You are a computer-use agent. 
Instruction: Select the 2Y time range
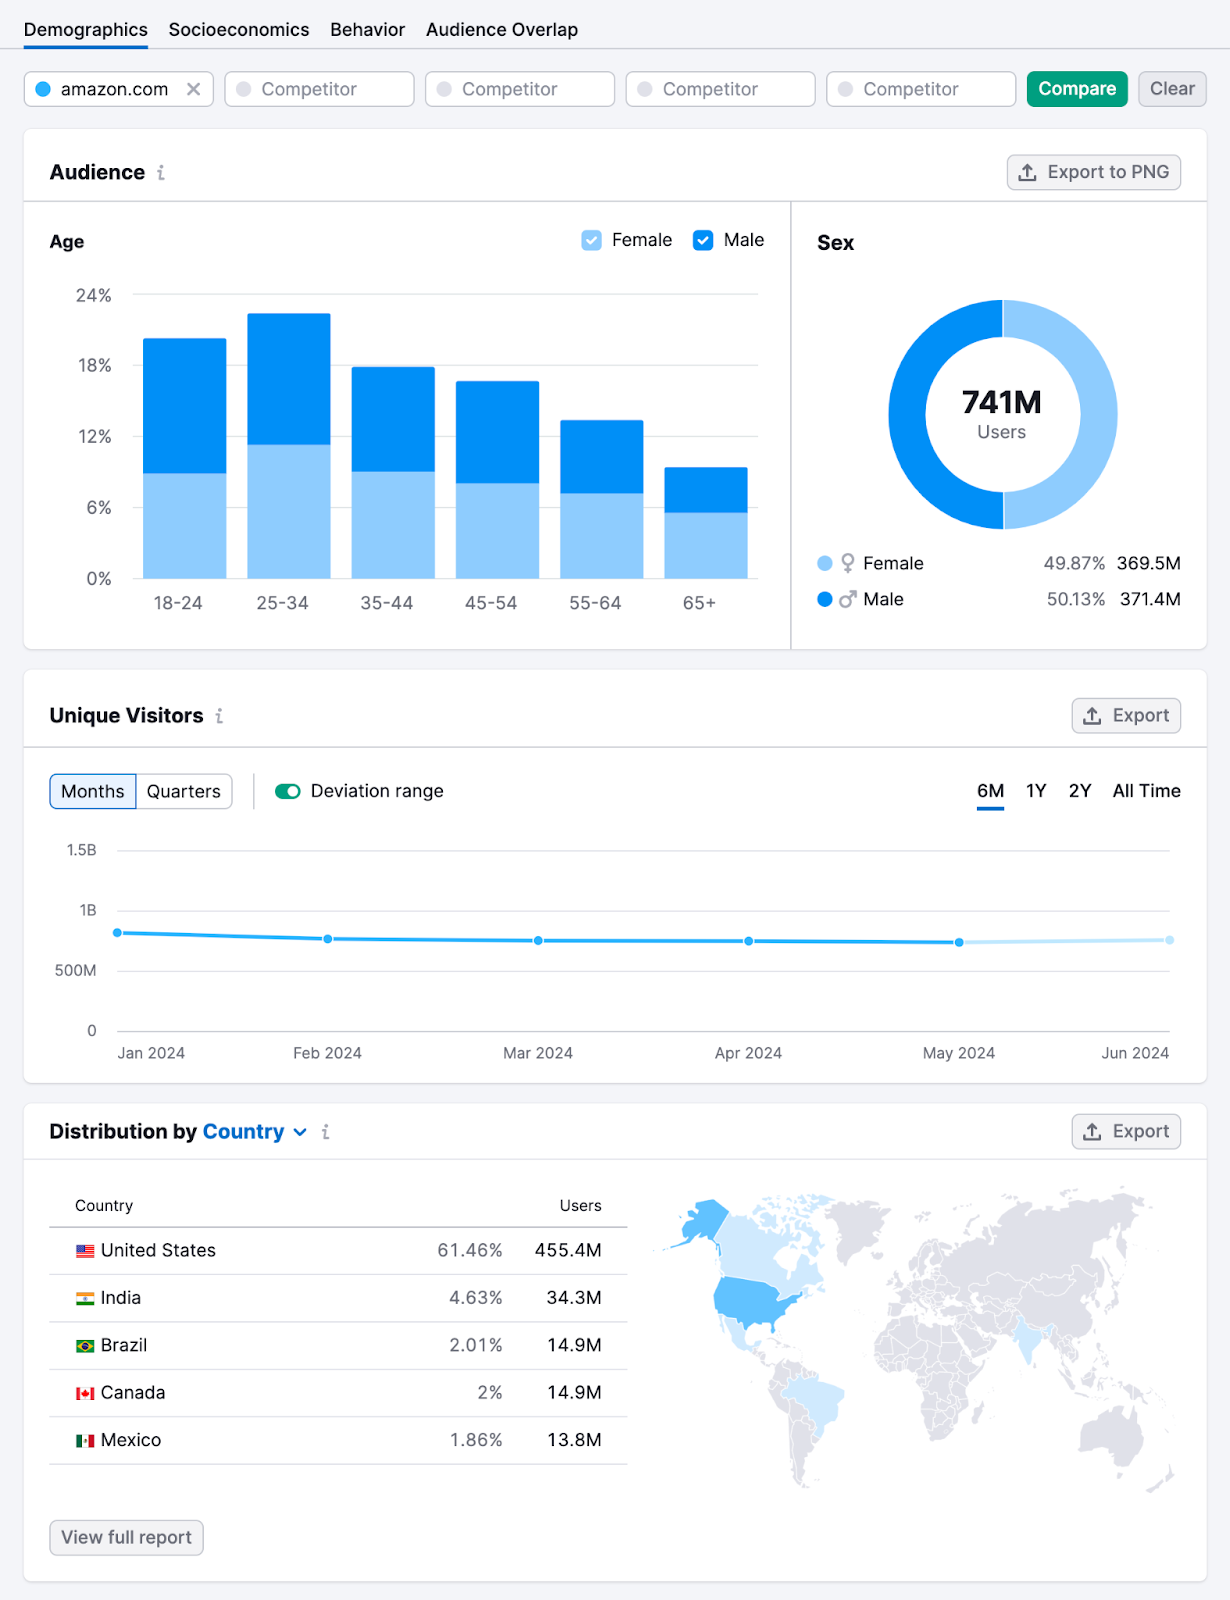click(1080, 791)
